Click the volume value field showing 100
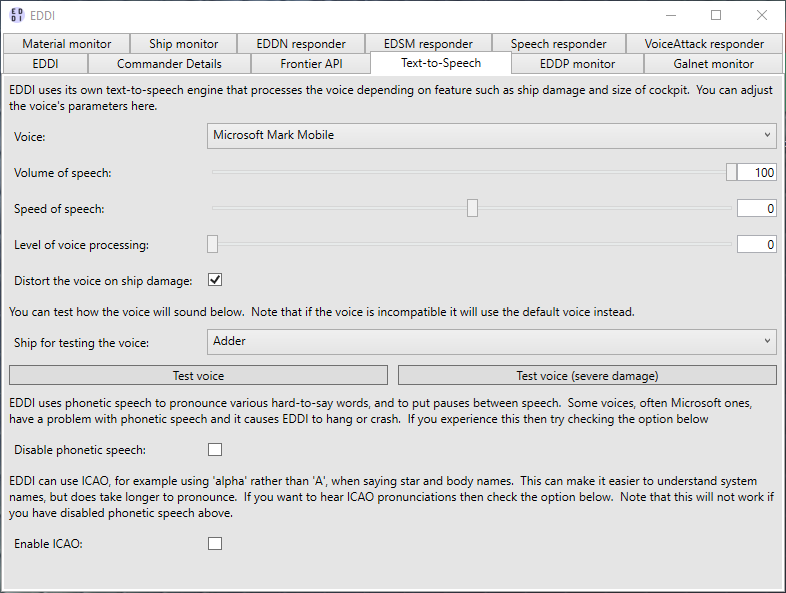This screenshot has height=593, width=786. 756,172
